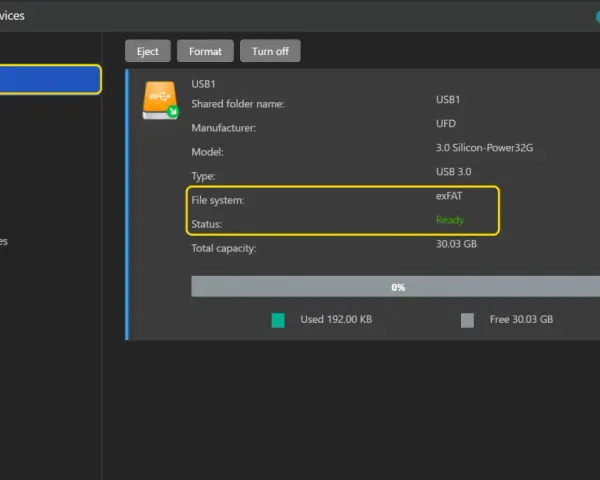Click the 30.03 GB total capacity value
The image size is (600, 480).
(x=457, y=244)
